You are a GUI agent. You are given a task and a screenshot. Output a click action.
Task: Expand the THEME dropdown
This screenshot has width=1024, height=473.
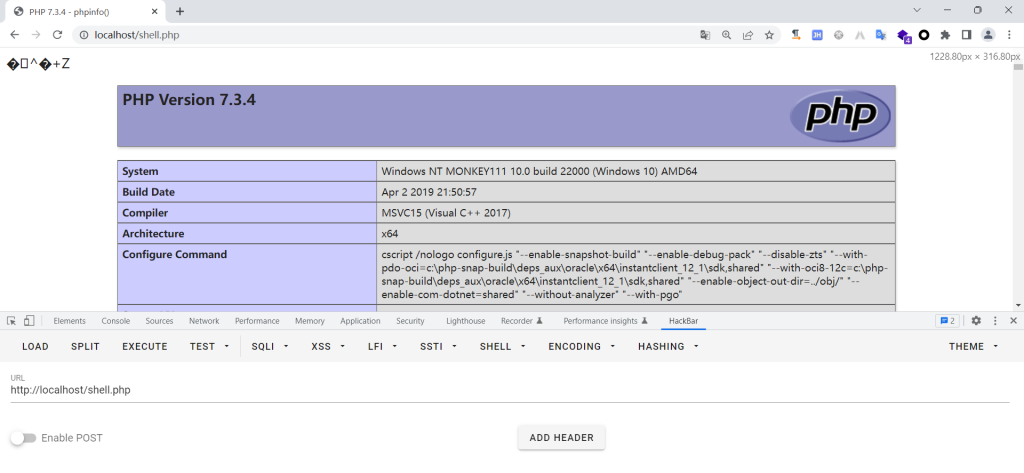tap(973, 346)
